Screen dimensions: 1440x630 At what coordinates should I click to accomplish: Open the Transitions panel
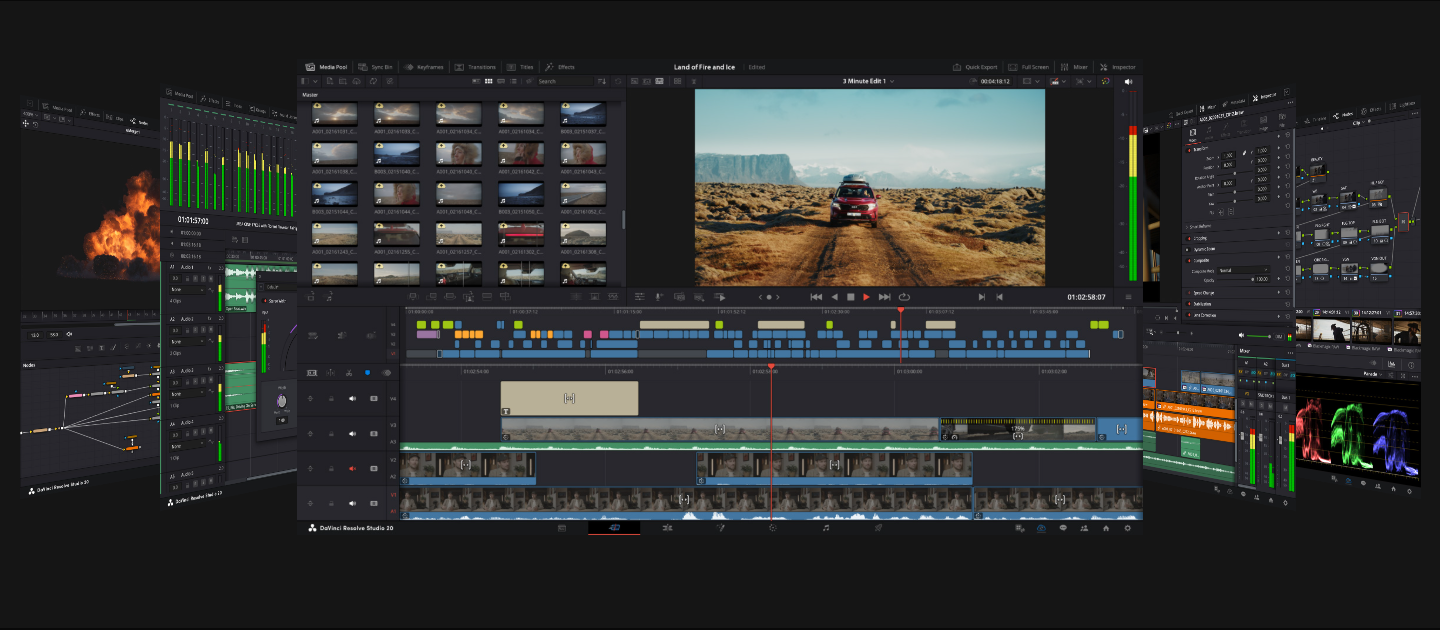click(475, 67)
